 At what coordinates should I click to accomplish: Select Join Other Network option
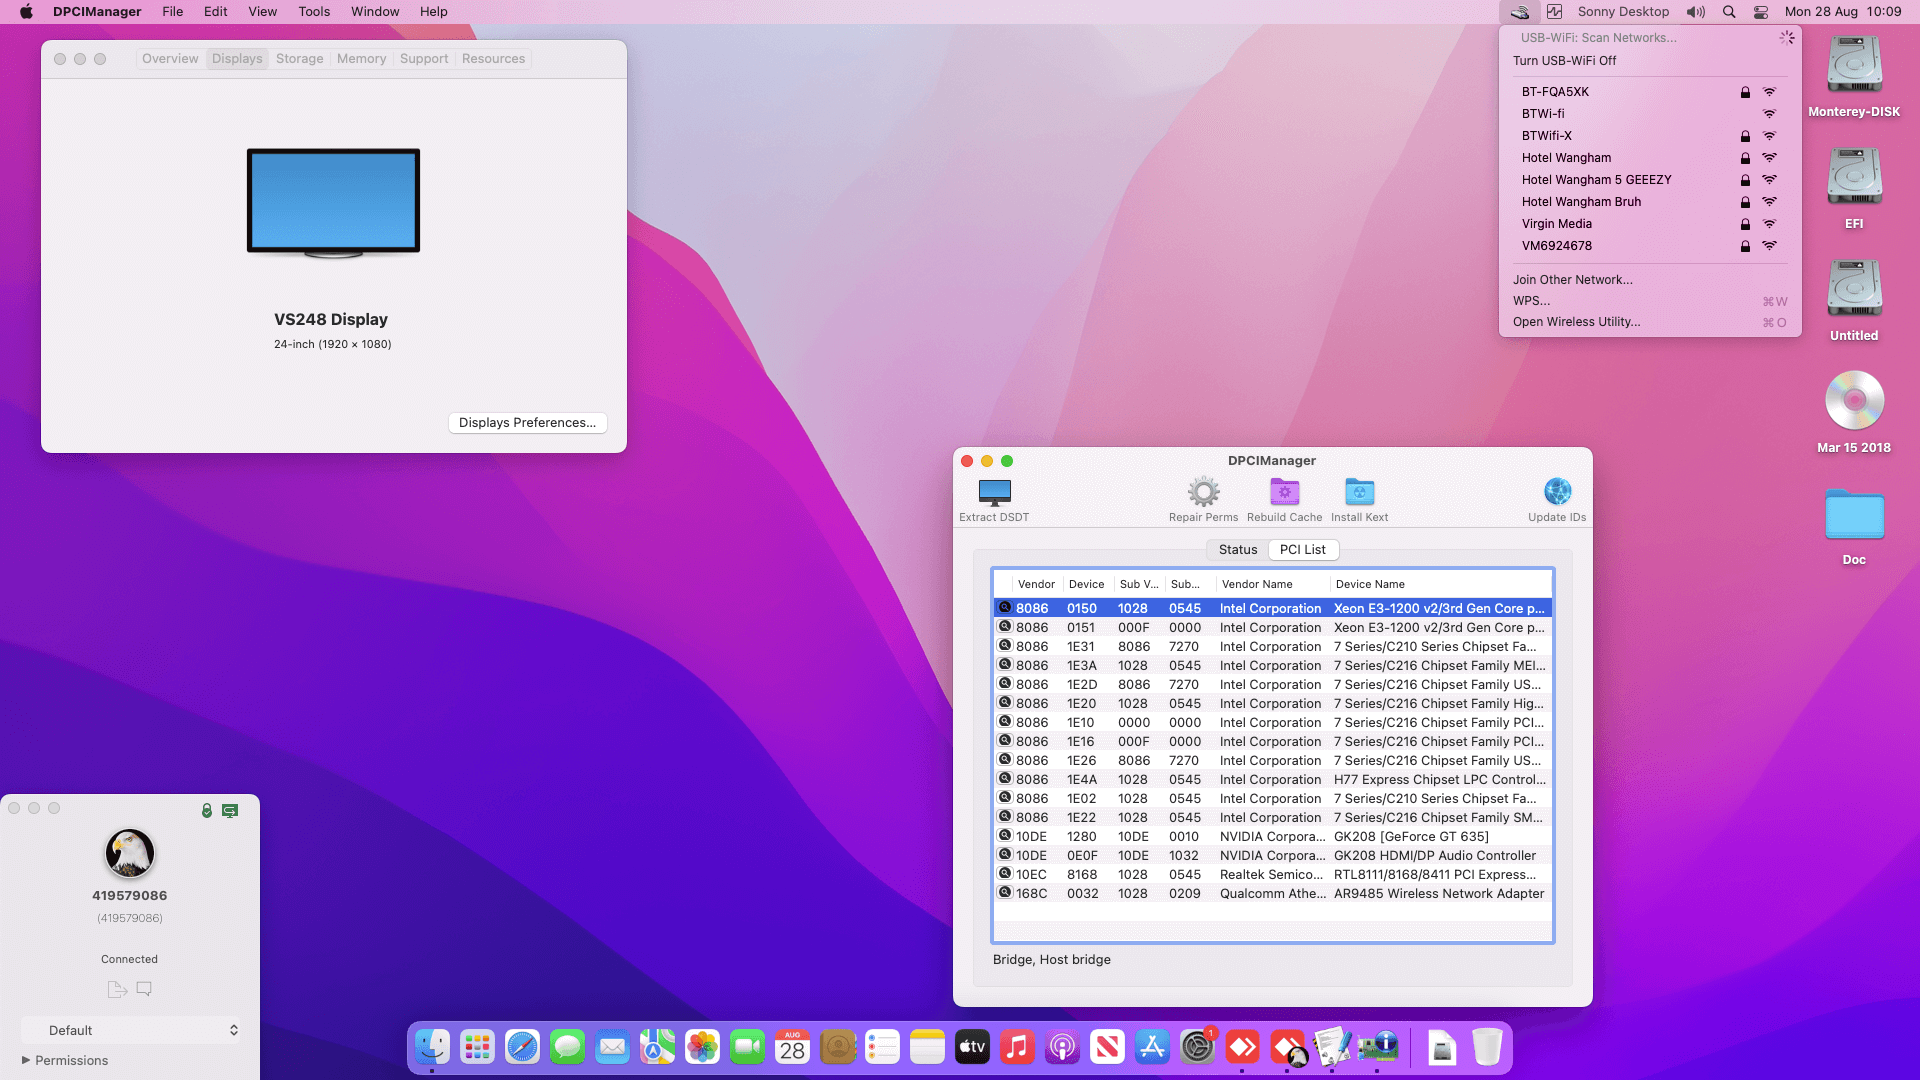tap(1572, 280)
